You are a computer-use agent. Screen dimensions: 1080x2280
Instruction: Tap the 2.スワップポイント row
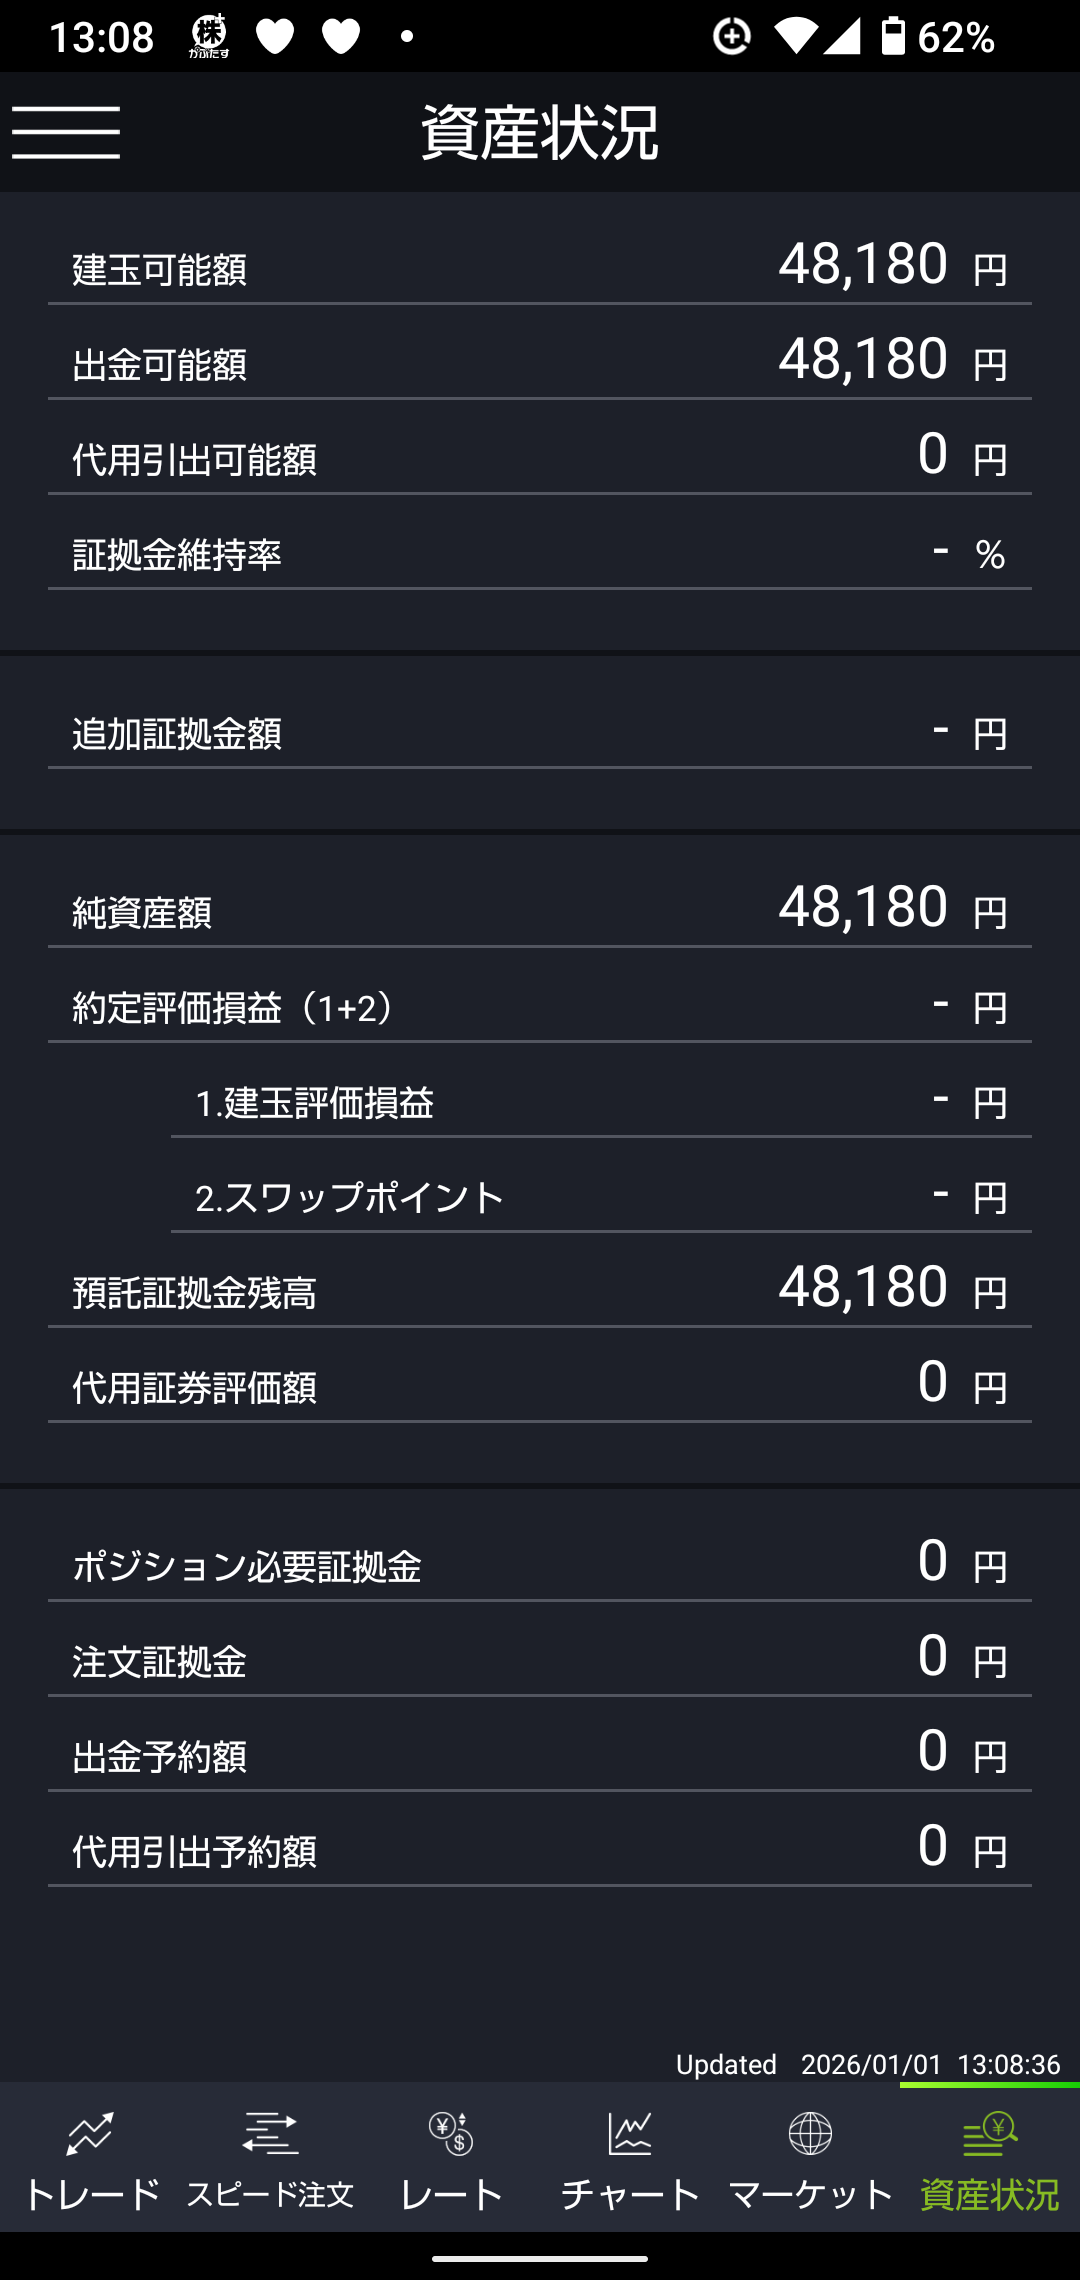pos(600,1196)
